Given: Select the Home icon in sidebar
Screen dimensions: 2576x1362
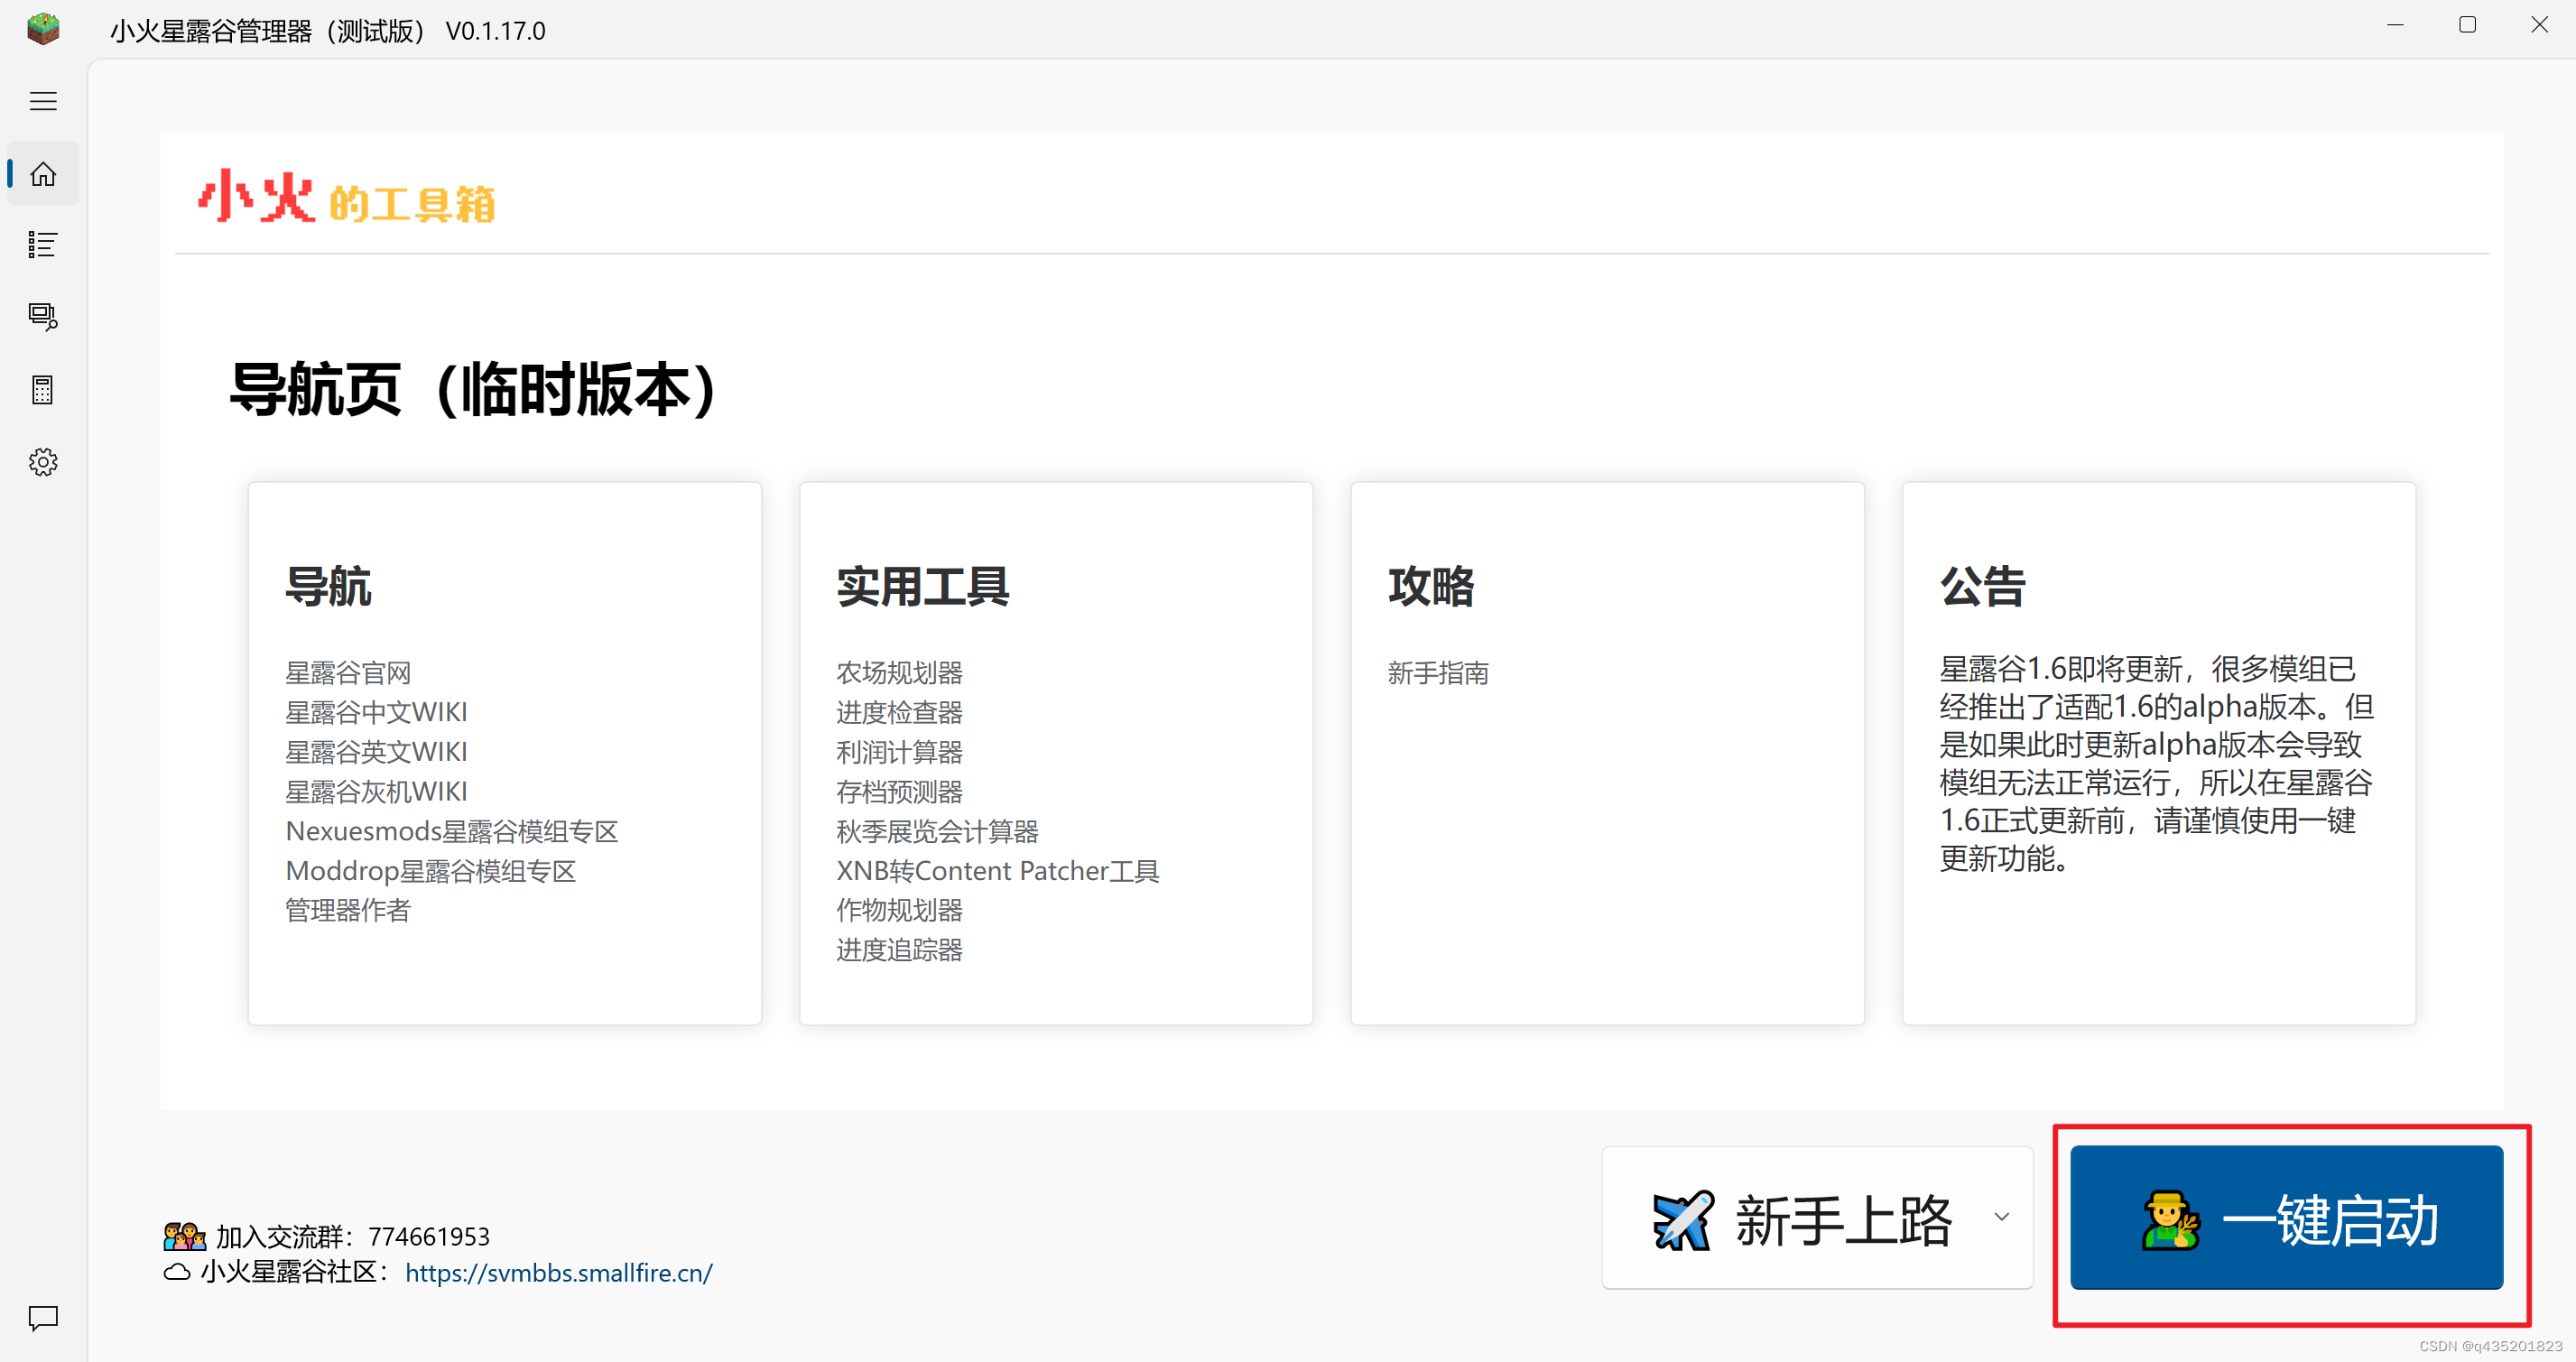Looking at the screenshot, I should 43,174.
